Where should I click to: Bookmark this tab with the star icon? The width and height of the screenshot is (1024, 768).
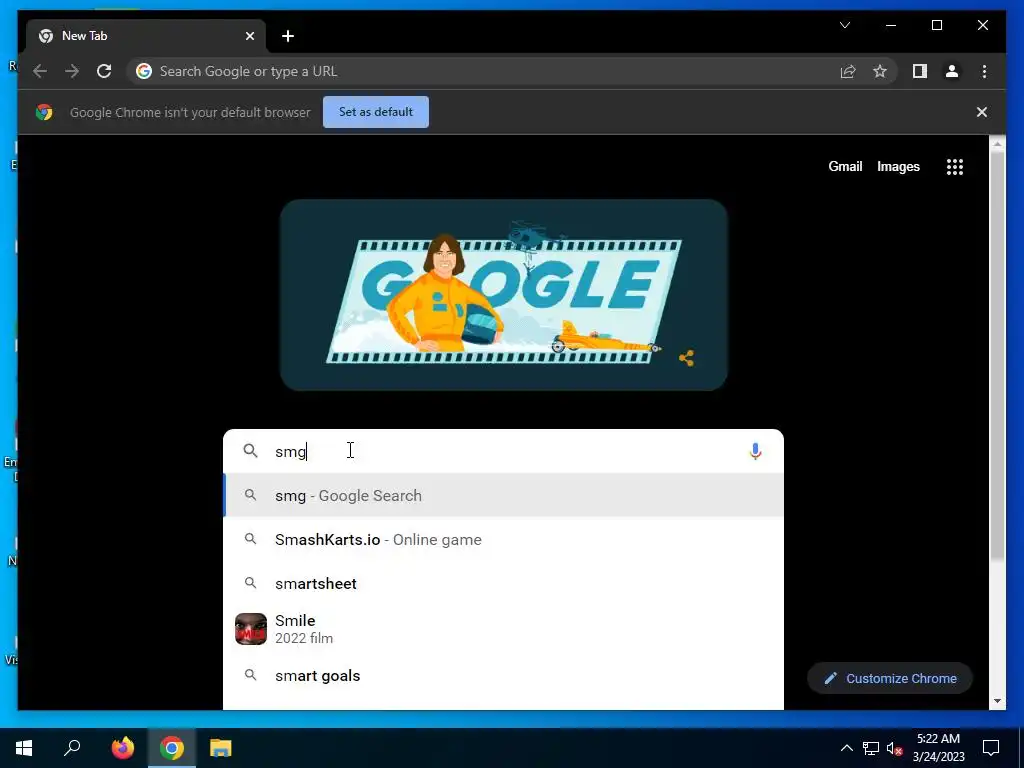tap(880, 71)
